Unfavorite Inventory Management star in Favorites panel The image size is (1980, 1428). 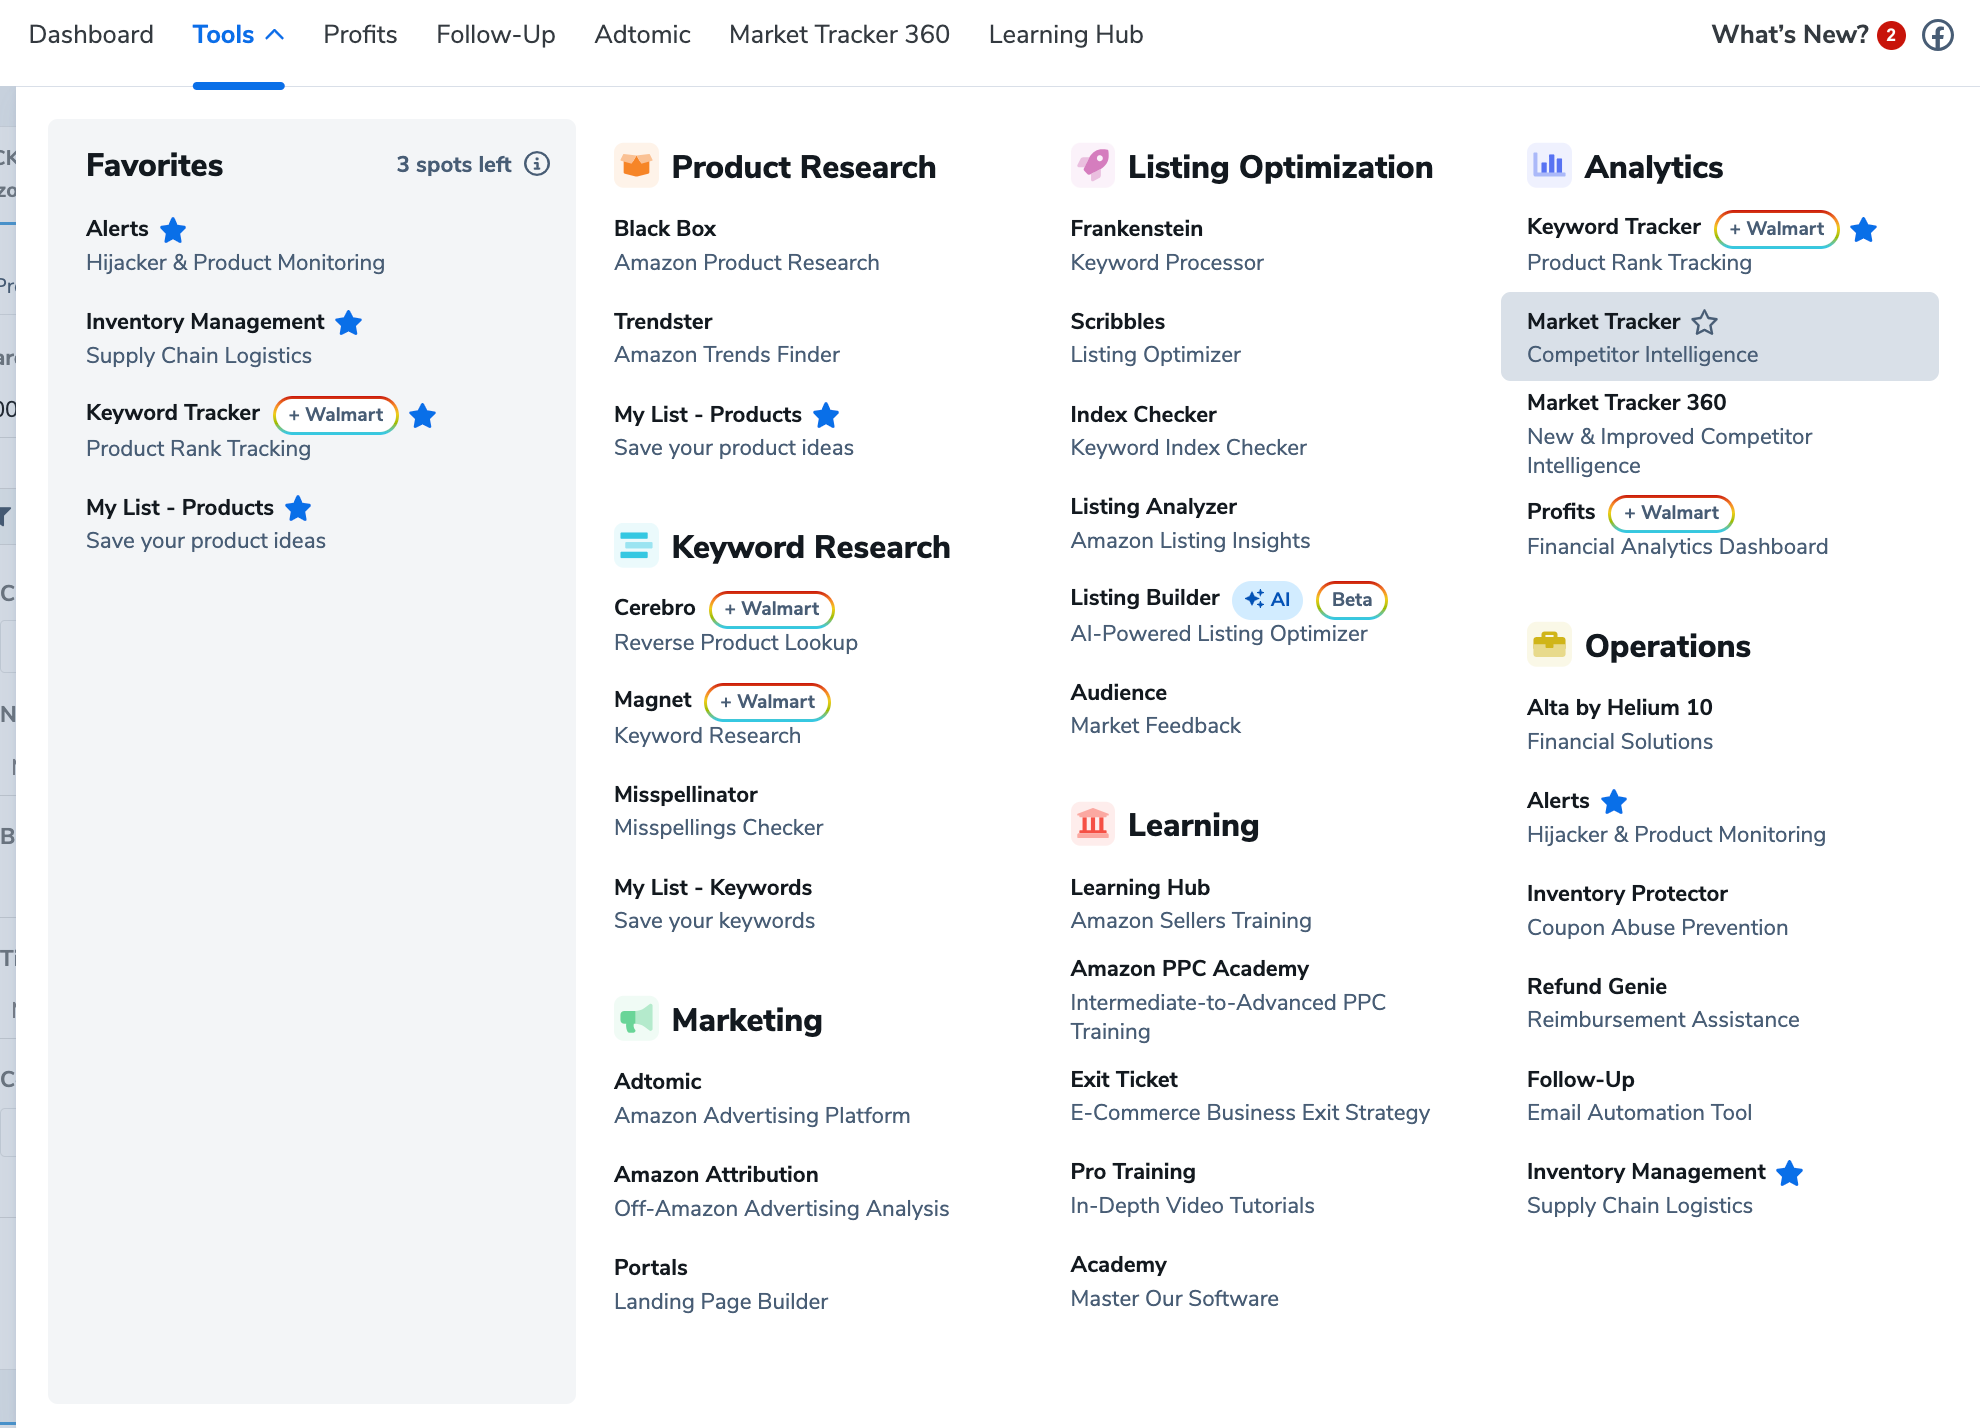click(x=348, y=323)
